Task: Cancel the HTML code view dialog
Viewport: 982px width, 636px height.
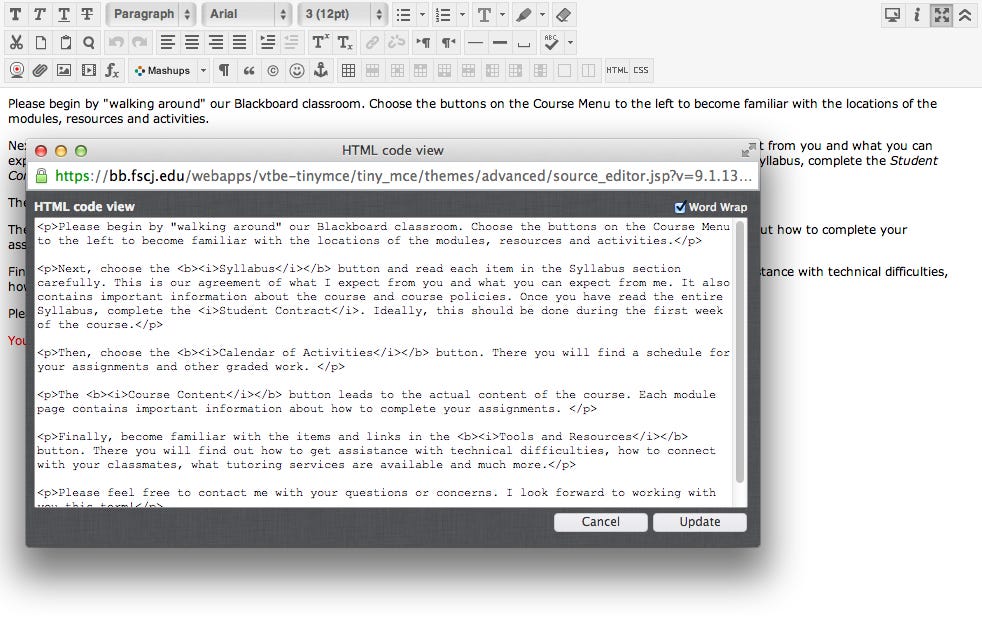Action: (600, 521)
